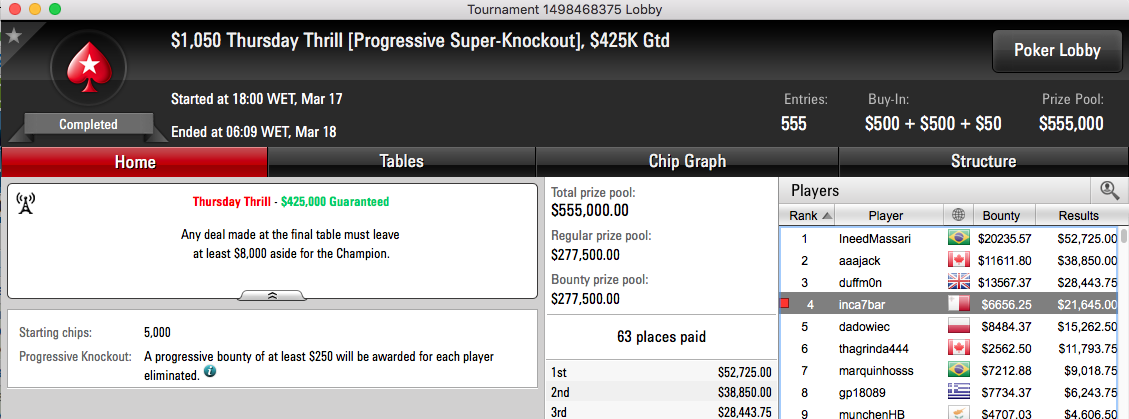1129x419 pixels.
Task: Click the players list scrollbar
Action: 1124,323
